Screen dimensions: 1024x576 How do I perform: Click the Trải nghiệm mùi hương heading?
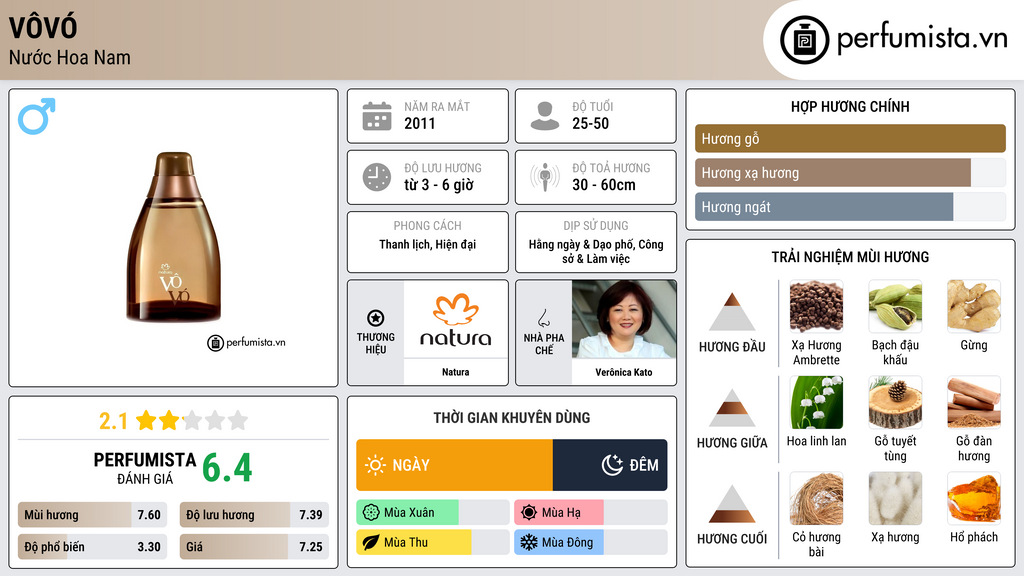(x=850, y=257)
